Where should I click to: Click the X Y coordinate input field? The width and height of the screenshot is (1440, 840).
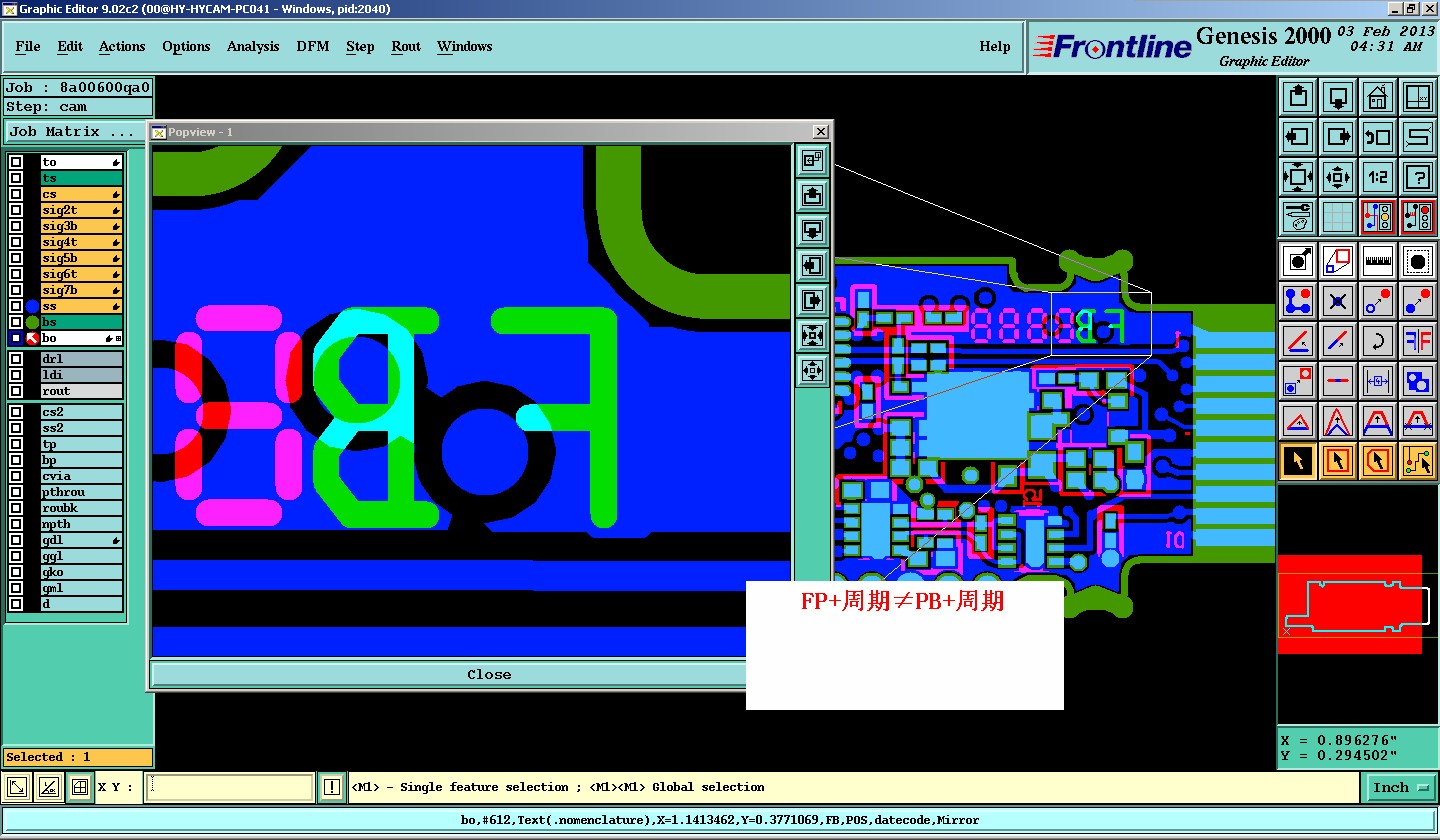pyautogui.click(x=230, y=787)
